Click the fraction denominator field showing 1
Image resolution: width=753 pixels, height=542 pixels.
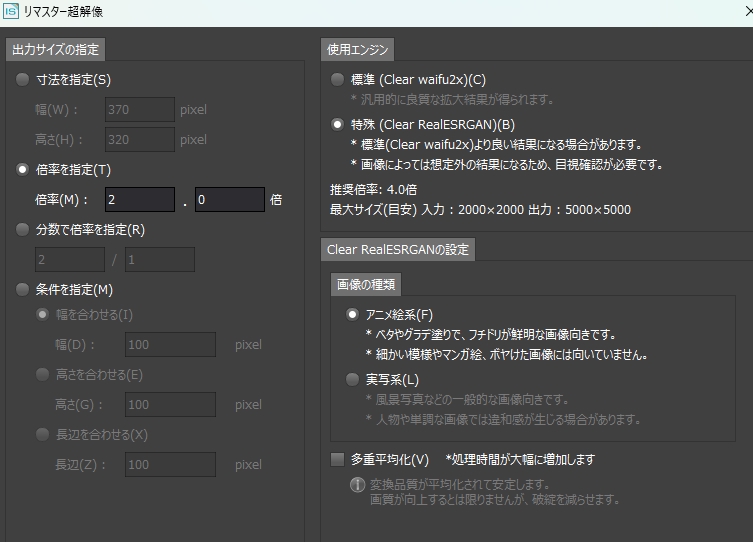(160, 260)
